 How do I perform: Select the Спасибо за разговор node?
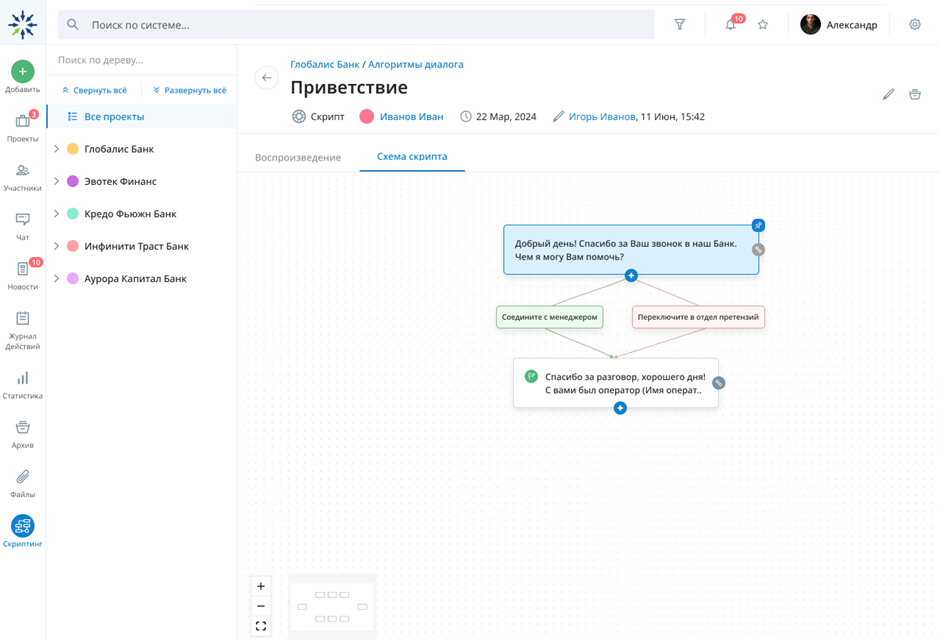(x=616, y=383)
